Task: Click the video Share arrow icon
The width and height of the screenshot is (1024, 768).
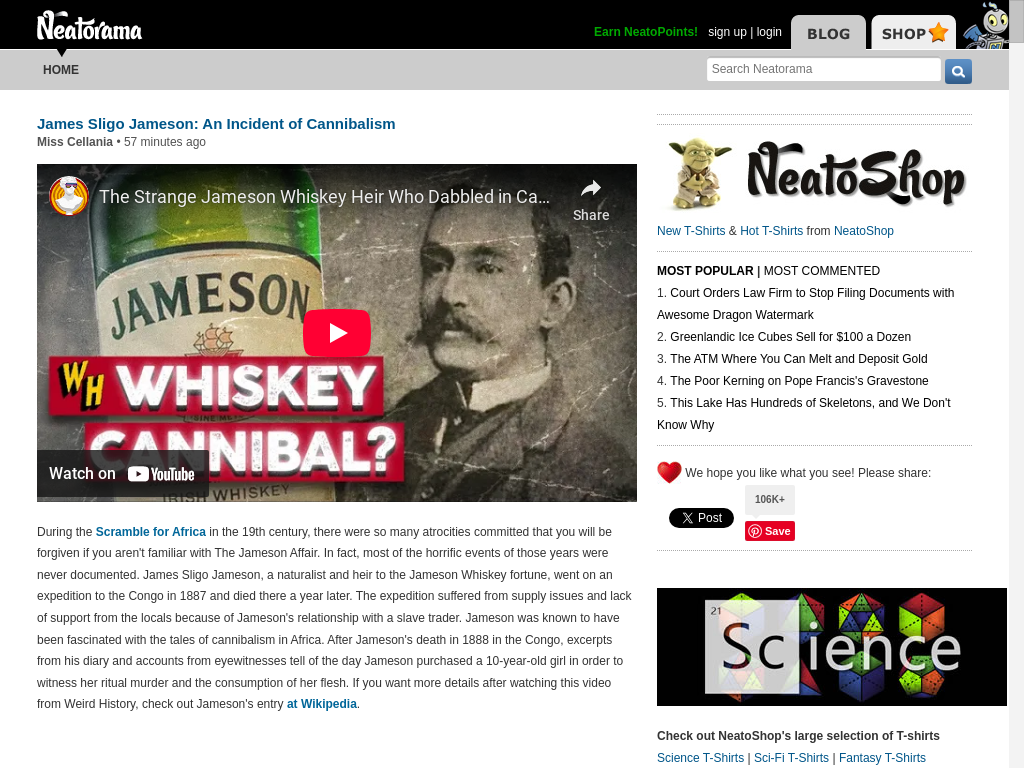Action: click(x=591, y=189)
